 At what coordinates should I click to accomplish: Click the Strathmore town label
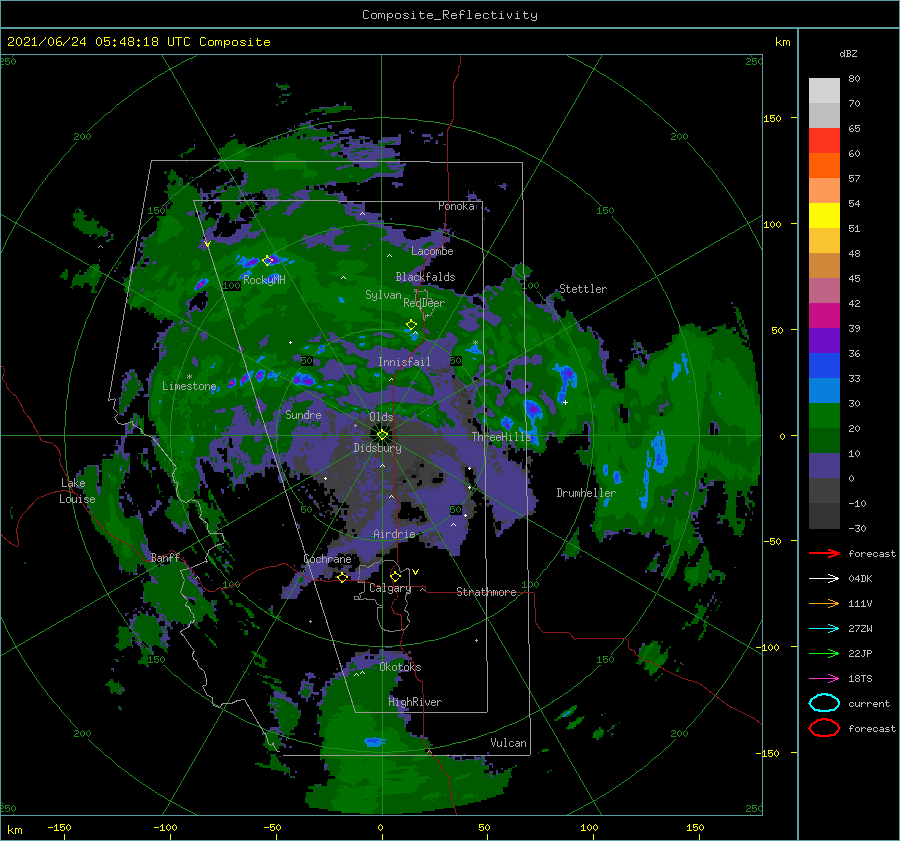(486, 592)
